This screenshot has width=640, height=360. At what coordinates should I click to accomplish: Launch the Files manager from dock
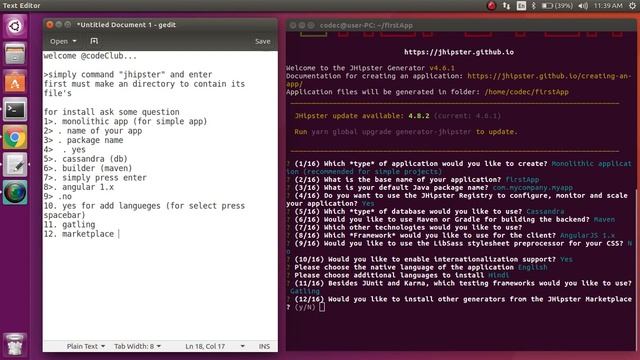(x=15, y=54)
